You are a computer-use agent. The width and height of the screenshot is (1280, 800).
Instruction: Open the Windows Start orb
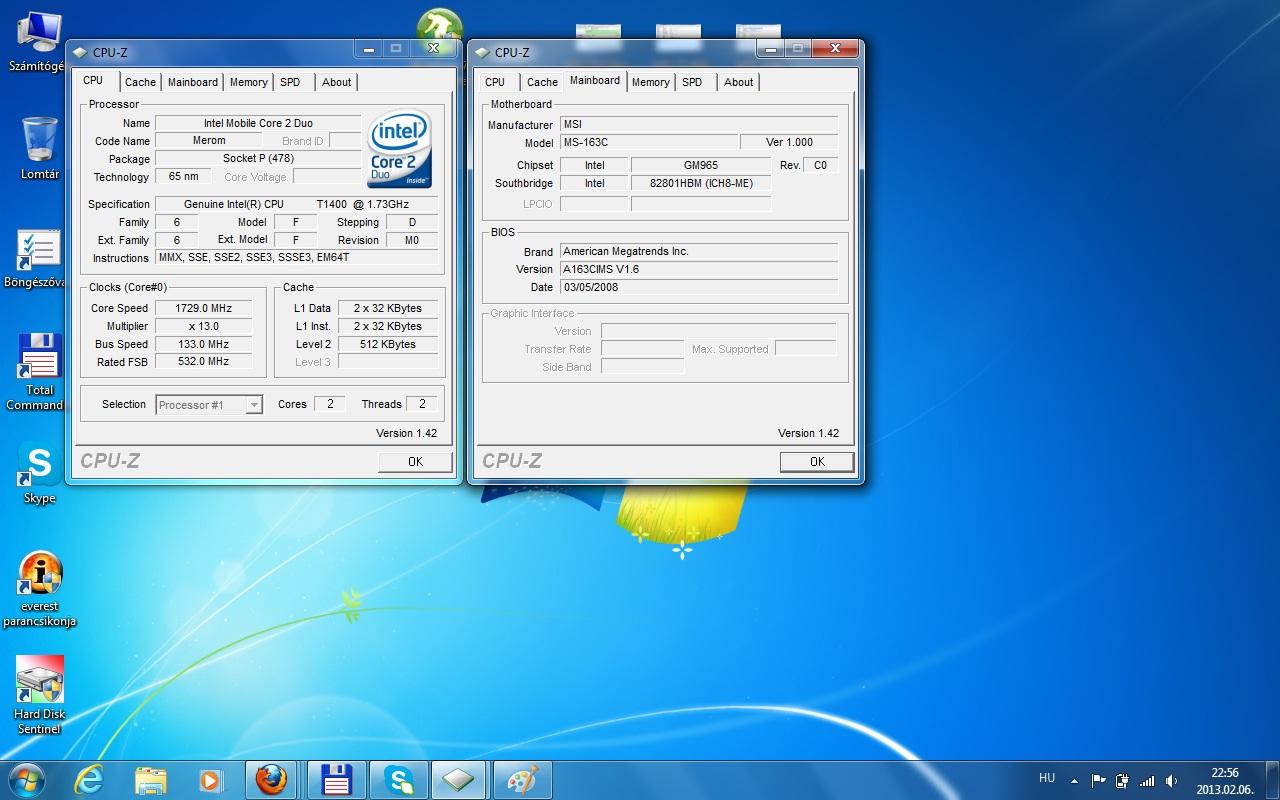[25, 779]
